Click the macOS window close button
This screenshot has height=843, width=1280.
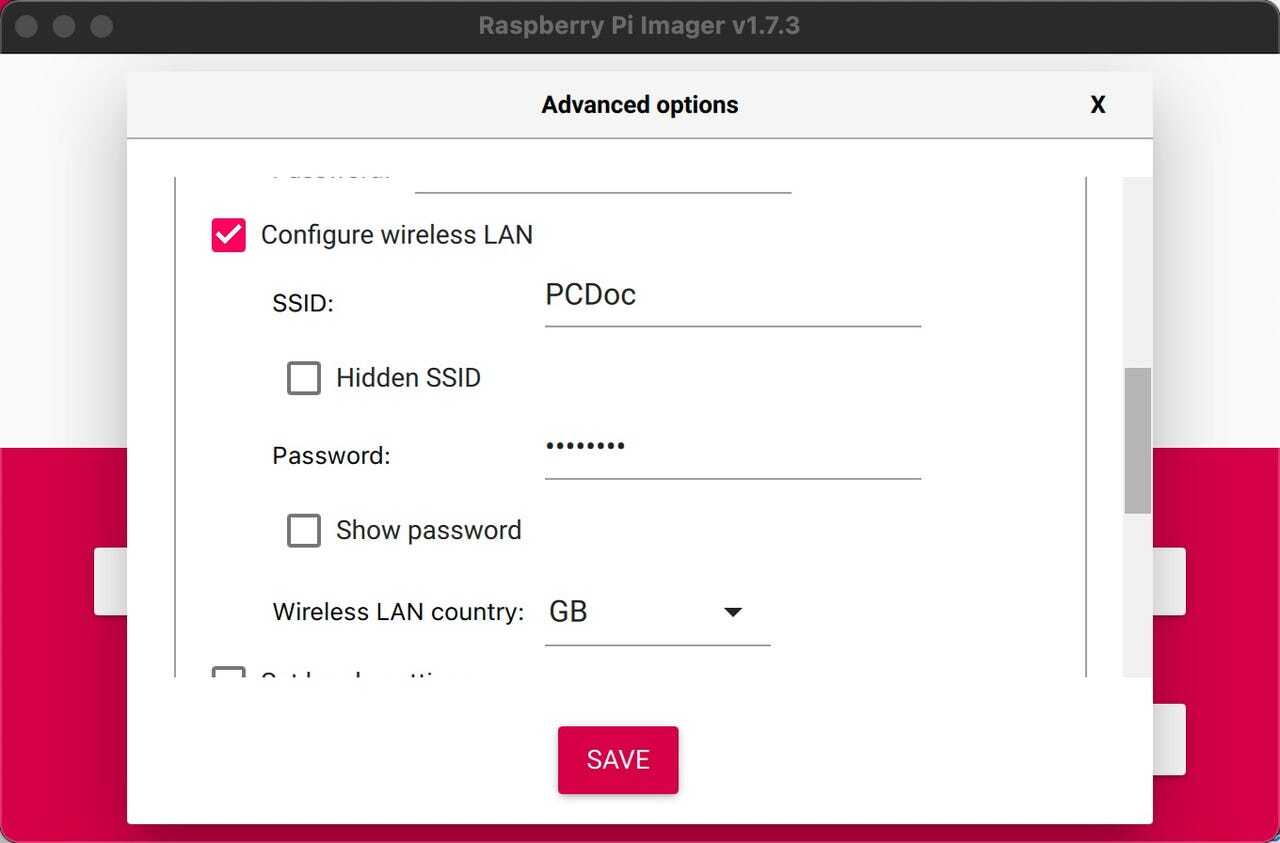(27, 26)
